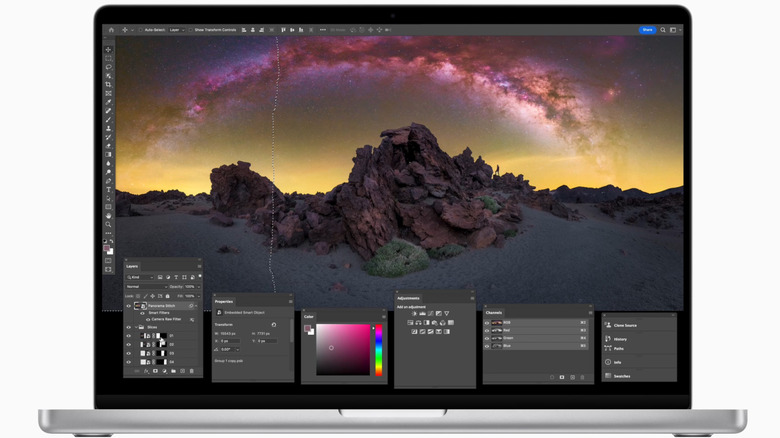Screen dimensions: 780x438
Task: Add layer mask in Layers panel
Action: pos(155,371)
